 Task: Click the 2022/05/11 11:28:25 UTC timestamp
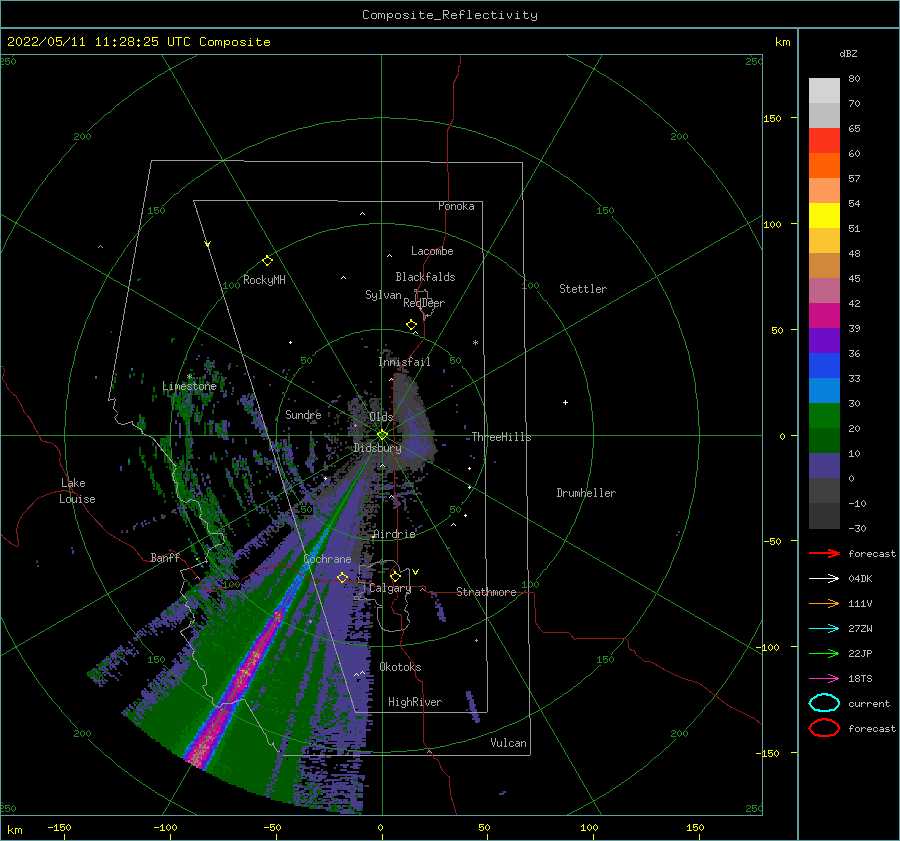point(91,41)
